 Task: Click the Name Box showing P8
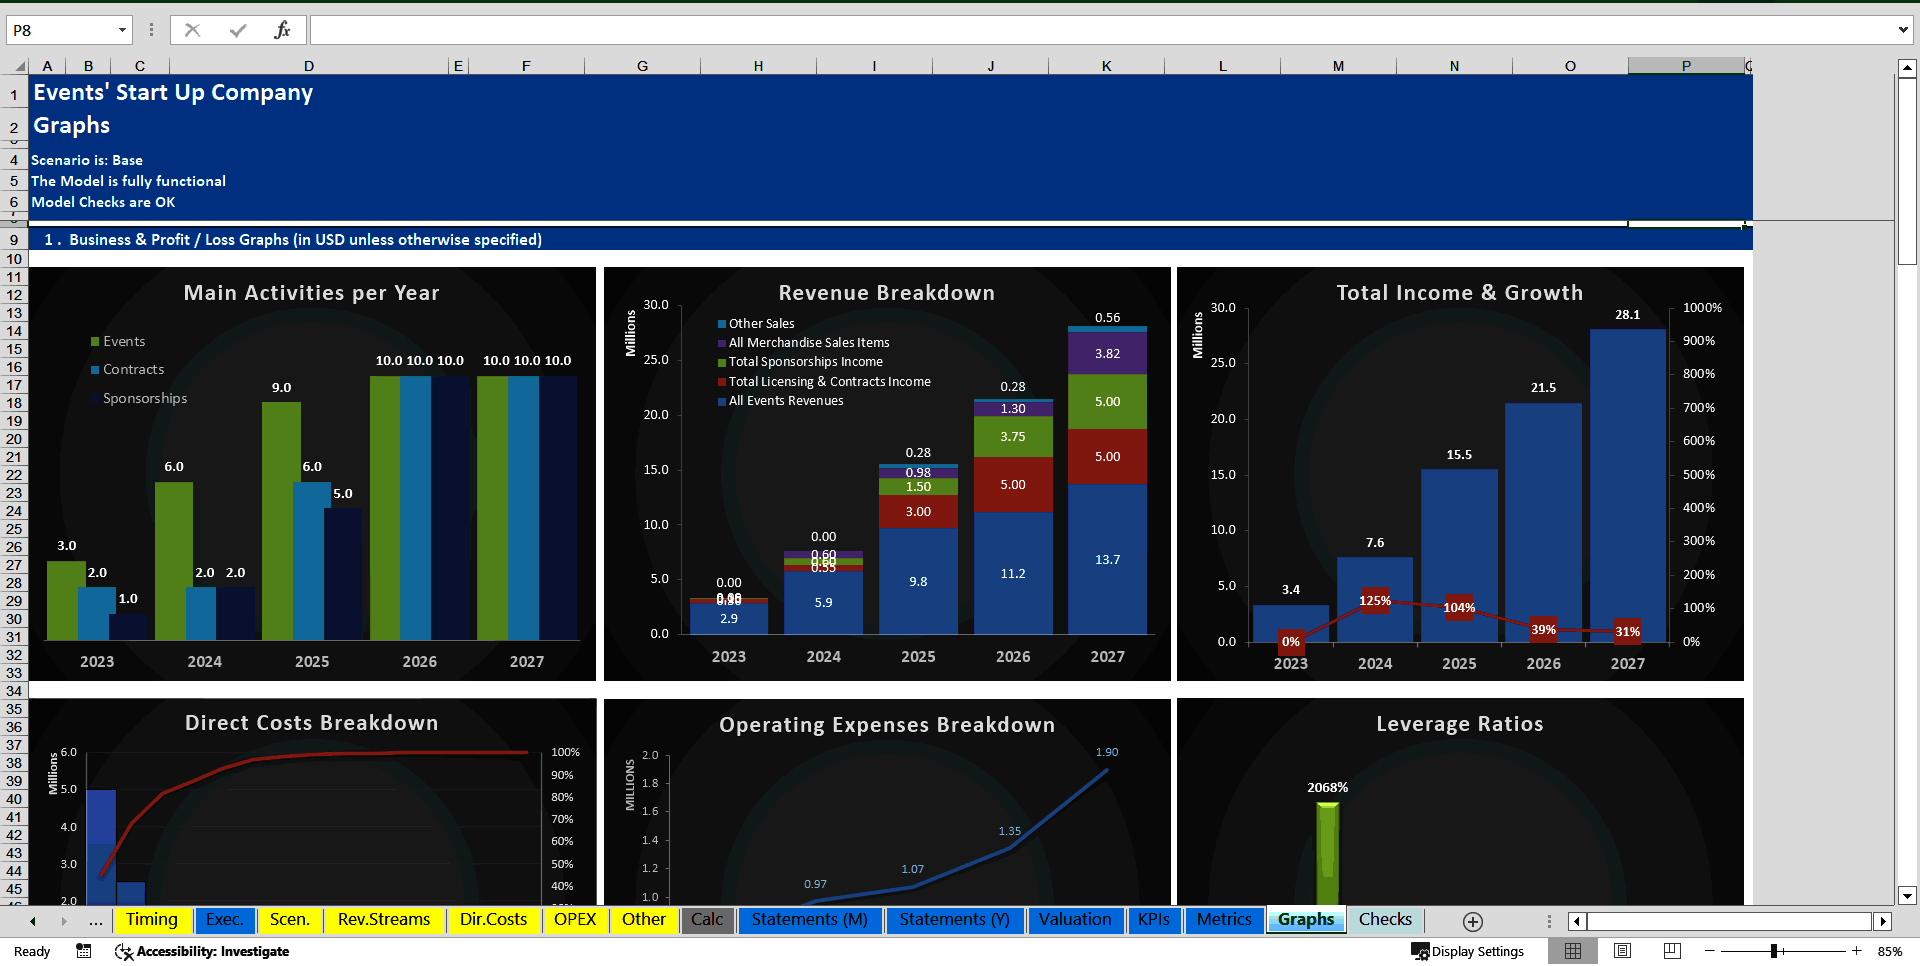tap(61, 30)
